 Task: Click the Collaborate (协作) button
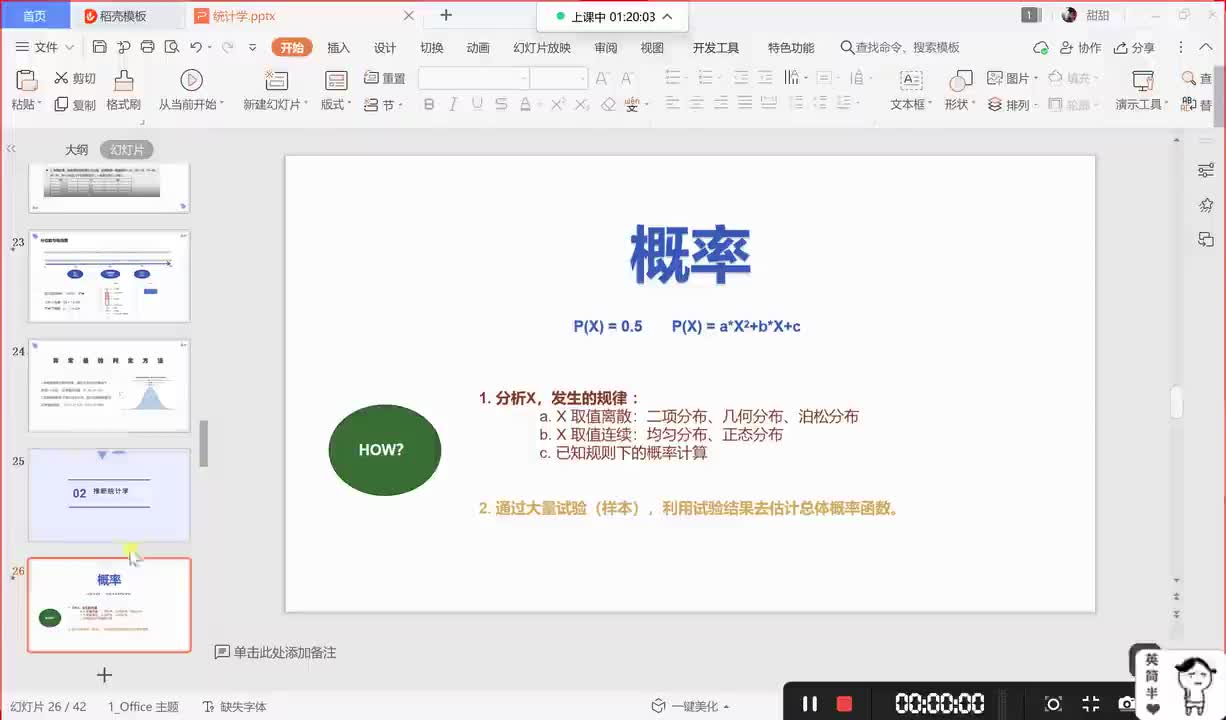tap(1080, 48)
